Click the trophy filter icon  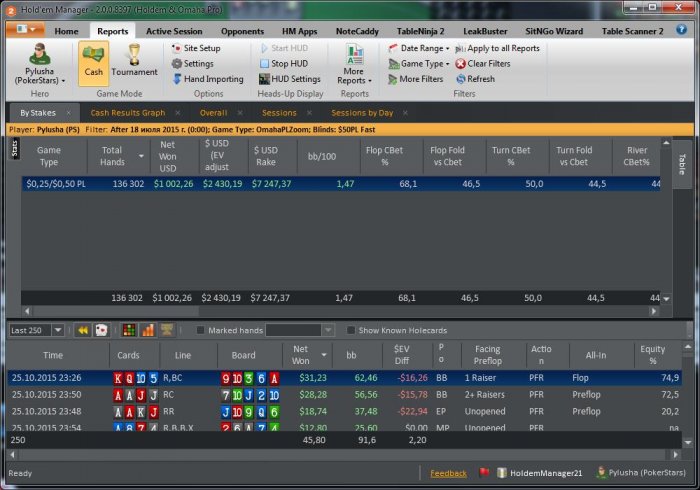(x=167, y=330)
